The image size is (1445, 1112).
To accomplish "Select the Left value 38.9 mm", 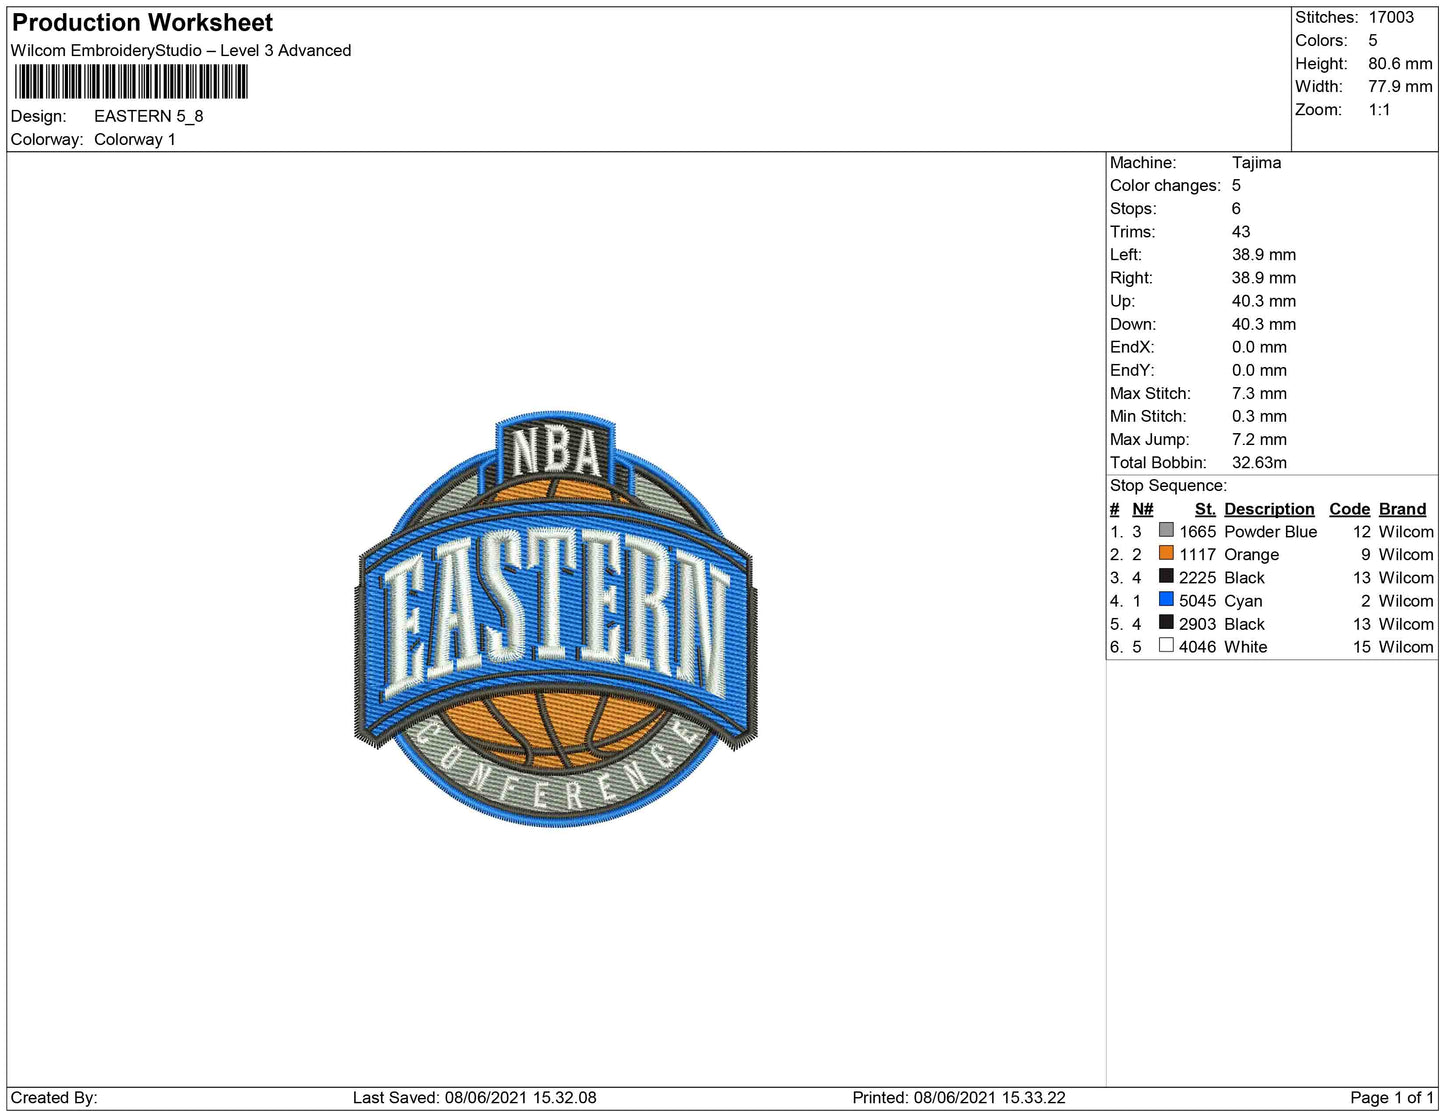I will coord(1264,254).
